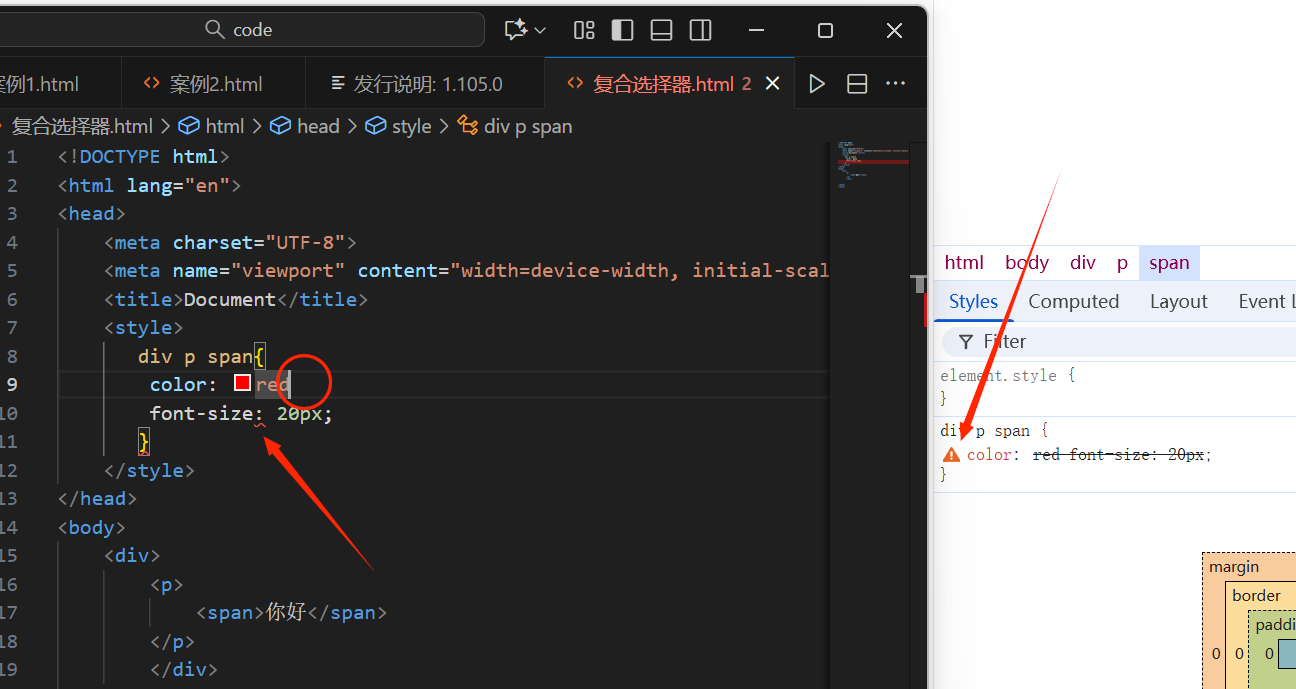This screenshot has height=689, width=1296.
Task: Click the DOCTYPE declaration on line 1
Action: [x=144, y=156]
